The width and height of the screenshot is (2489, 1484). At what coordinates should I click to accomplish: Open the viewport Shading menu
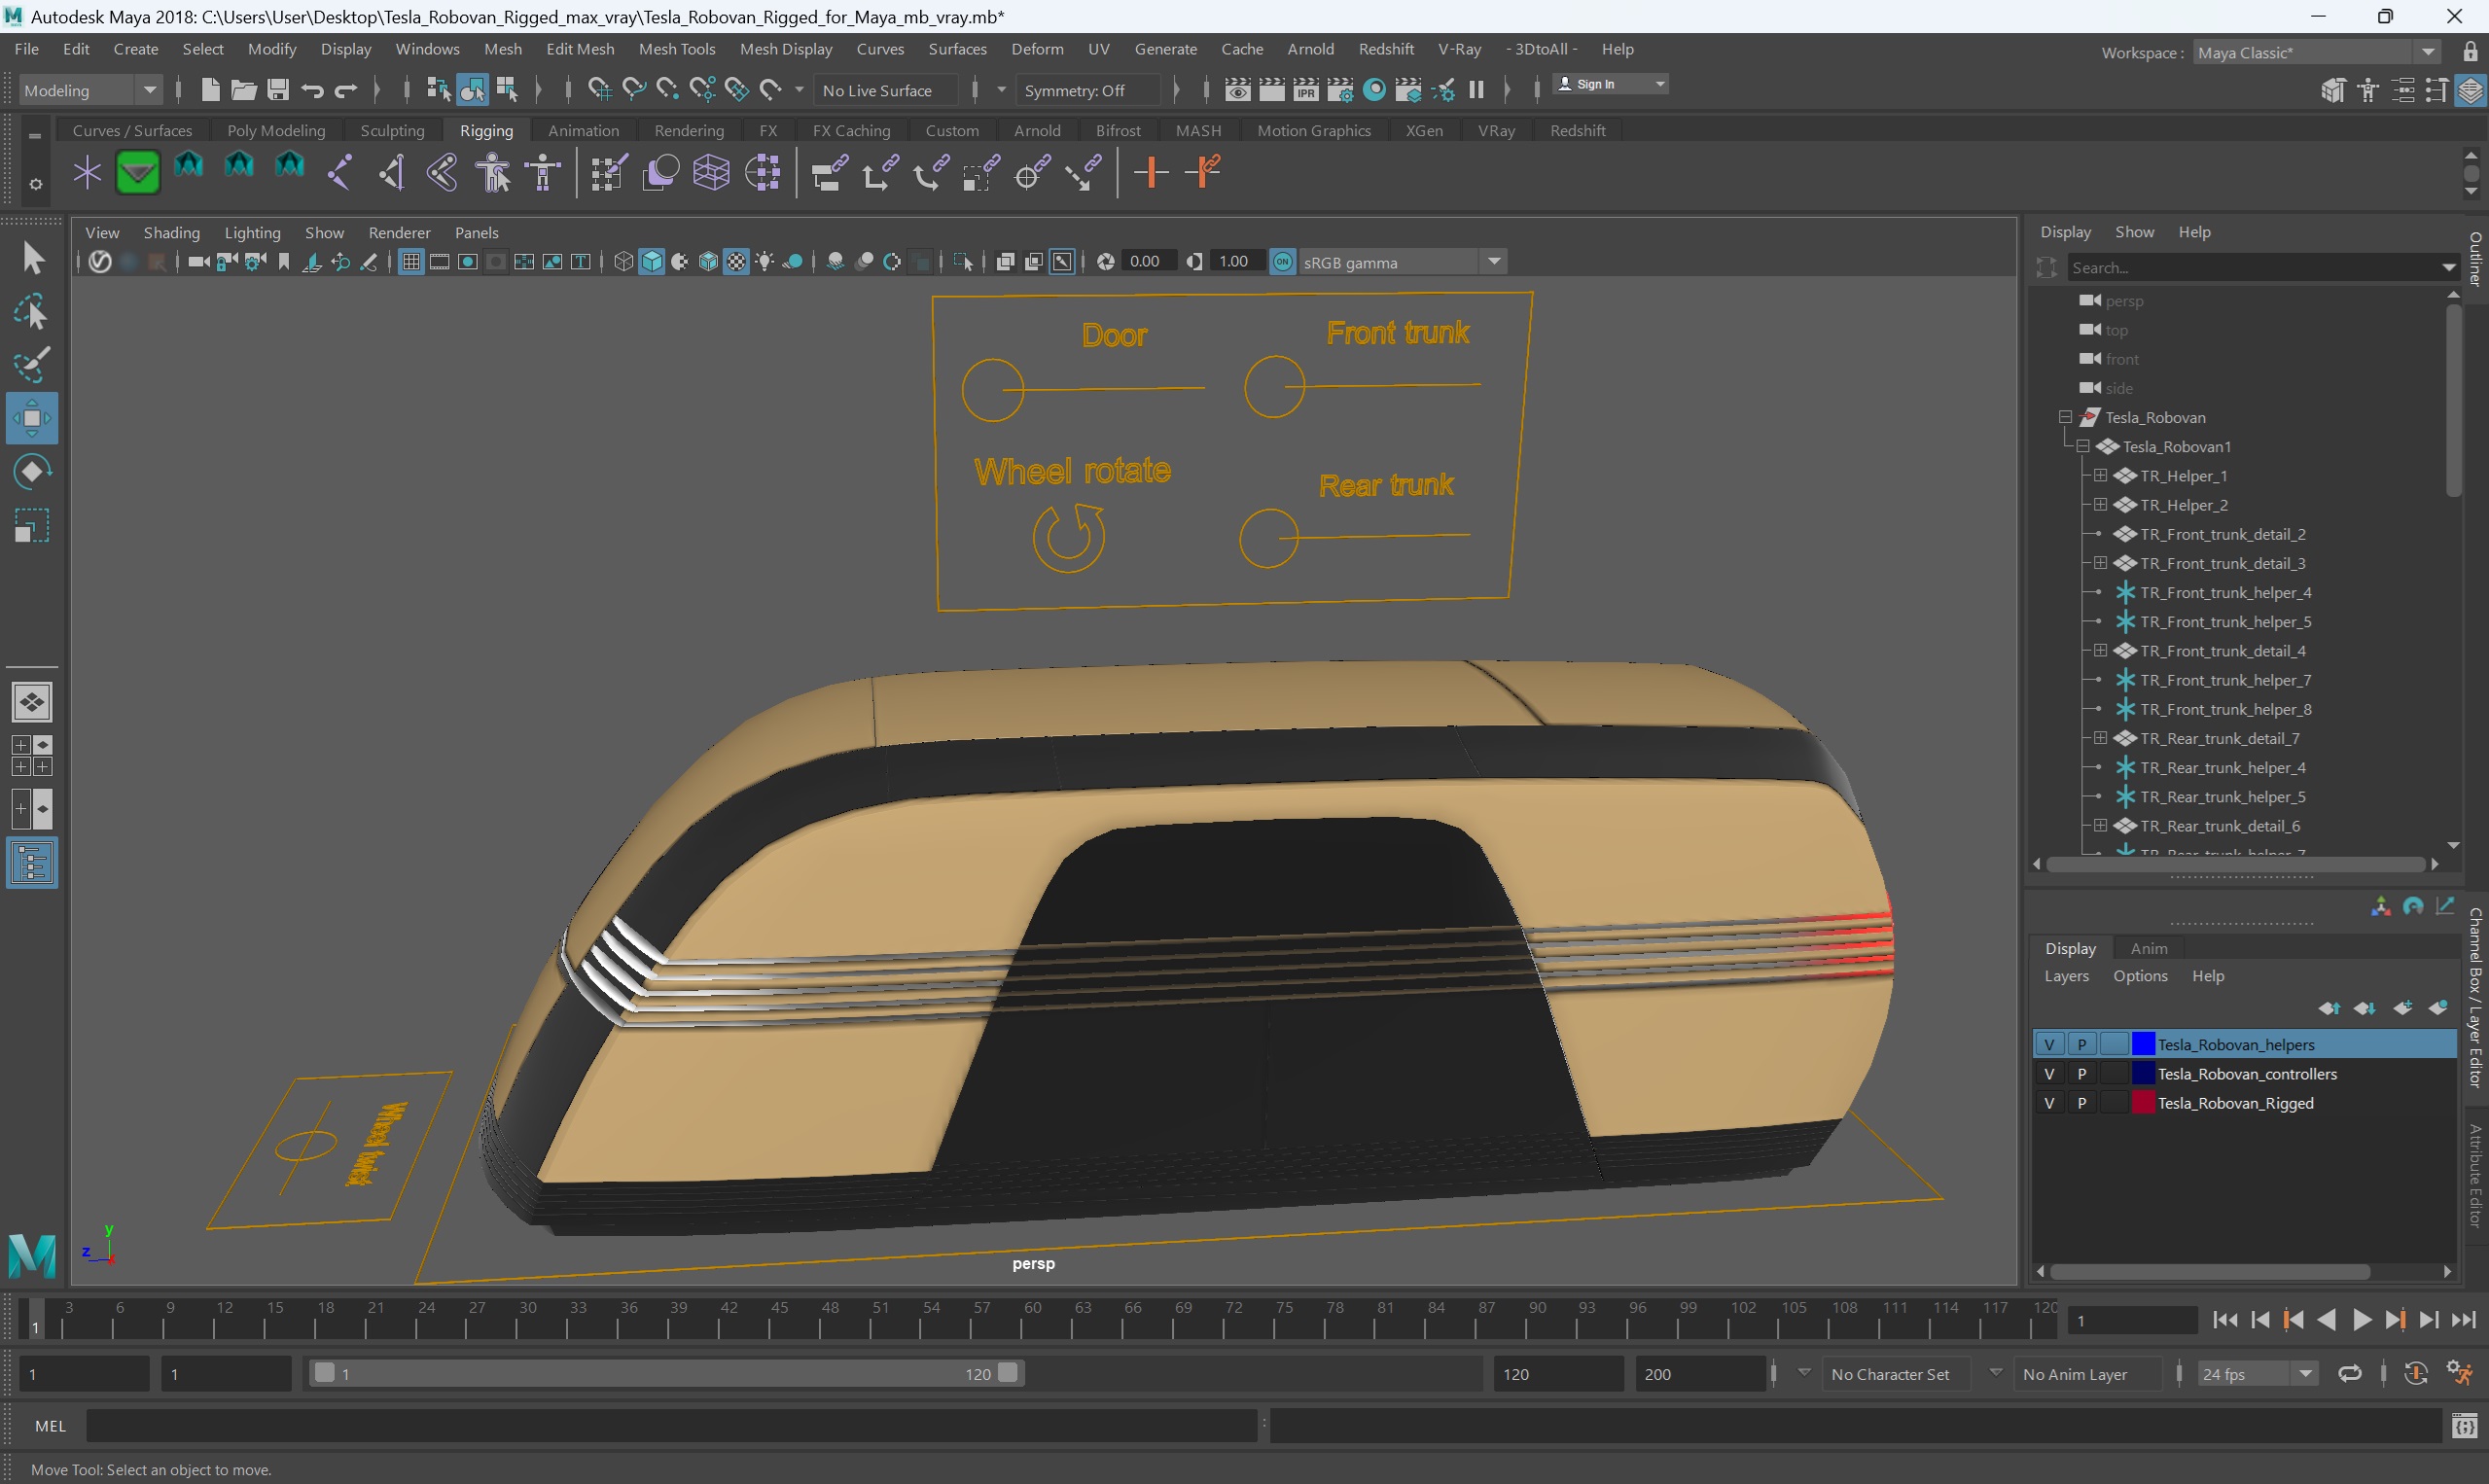(x=171, y=233)
